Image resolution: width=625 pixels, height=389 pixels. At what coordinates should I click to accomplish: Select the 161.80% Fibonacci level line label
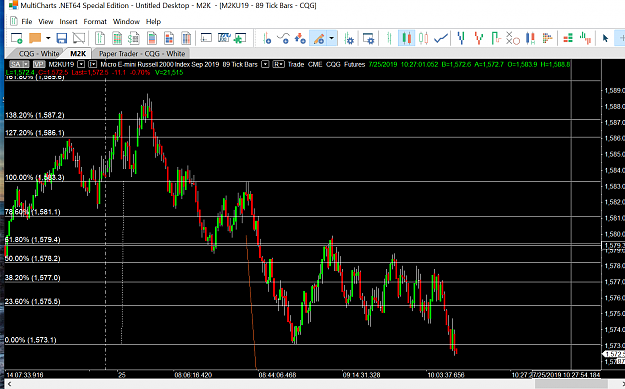click(35, 77)
